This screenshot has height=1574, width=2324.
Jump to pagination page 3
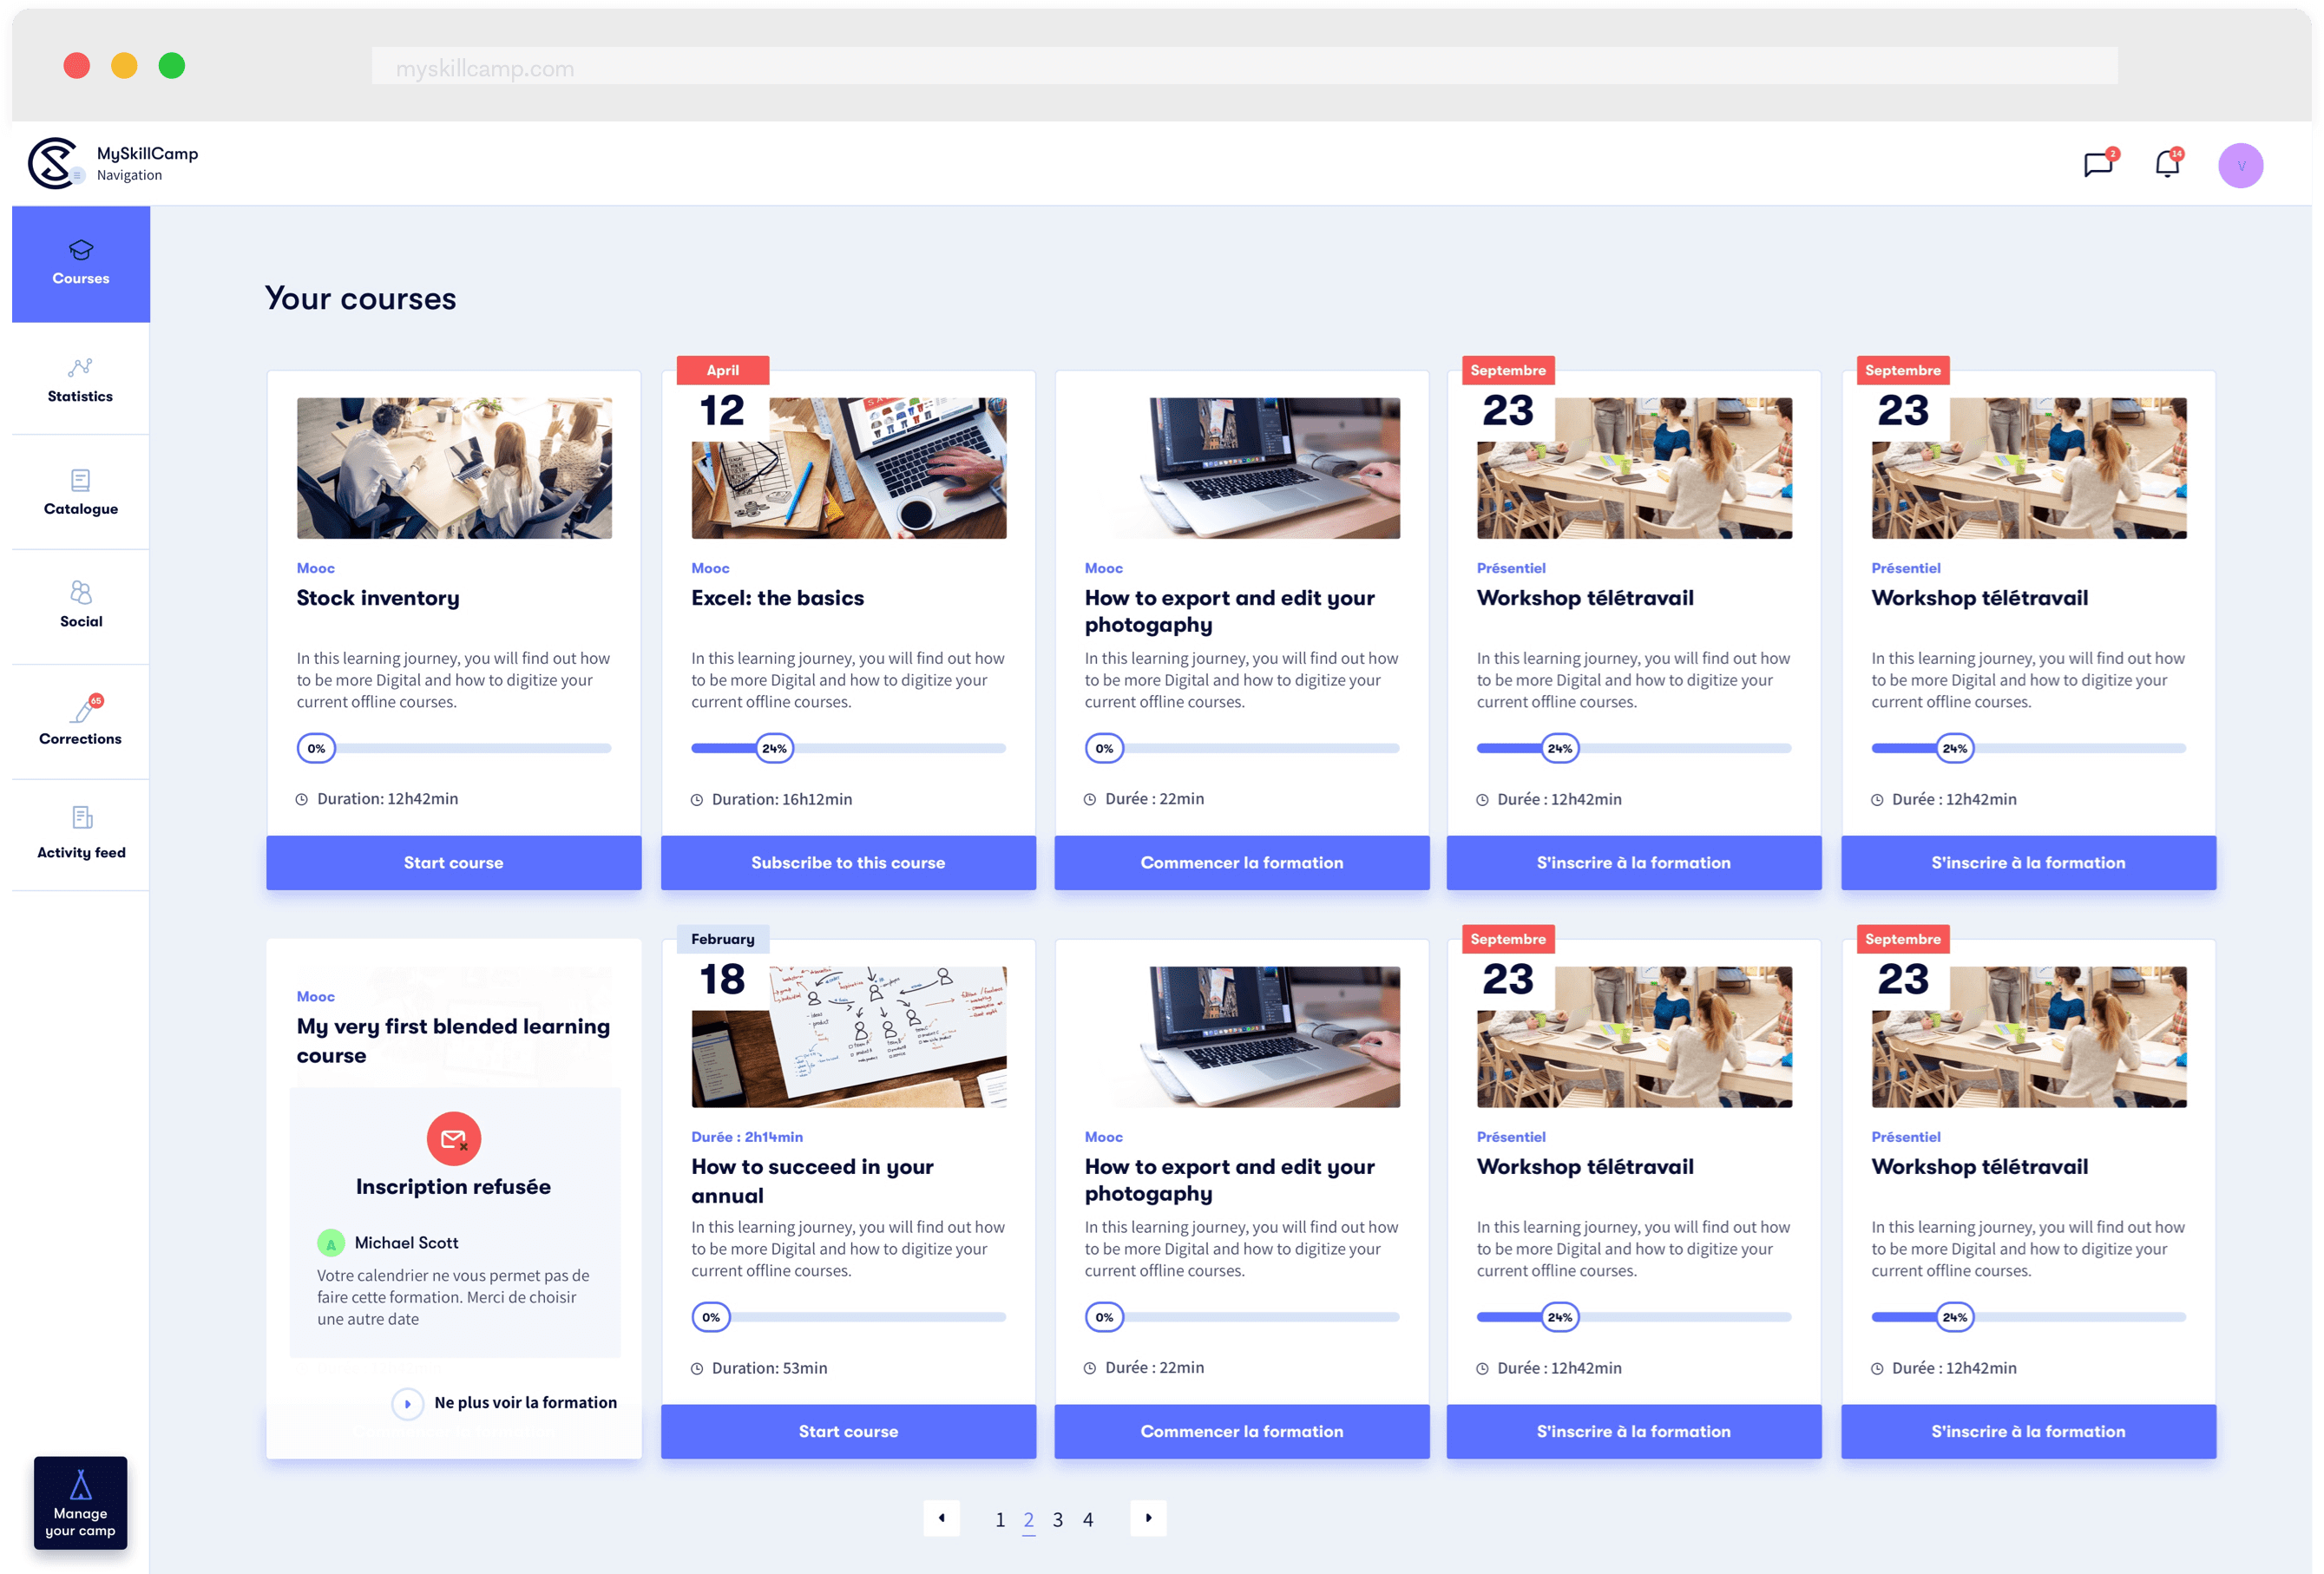[1057, 1519]
